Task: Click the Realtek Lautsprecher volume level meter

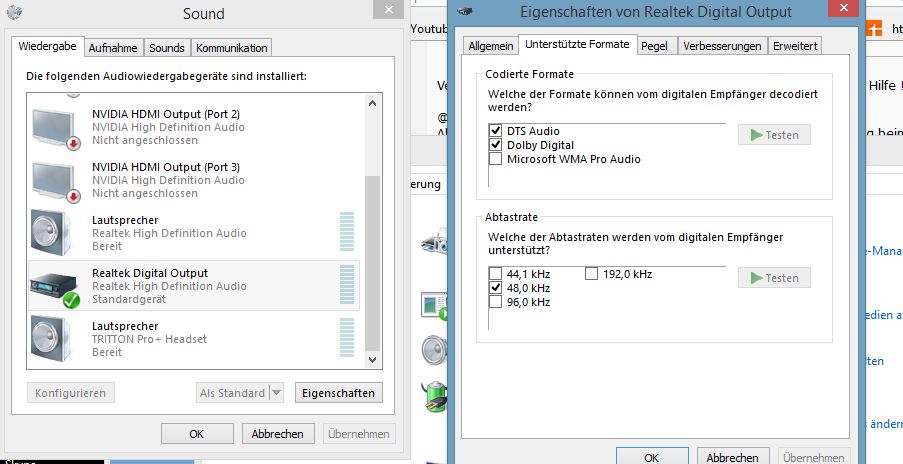Action: click(x=347, y=231)
